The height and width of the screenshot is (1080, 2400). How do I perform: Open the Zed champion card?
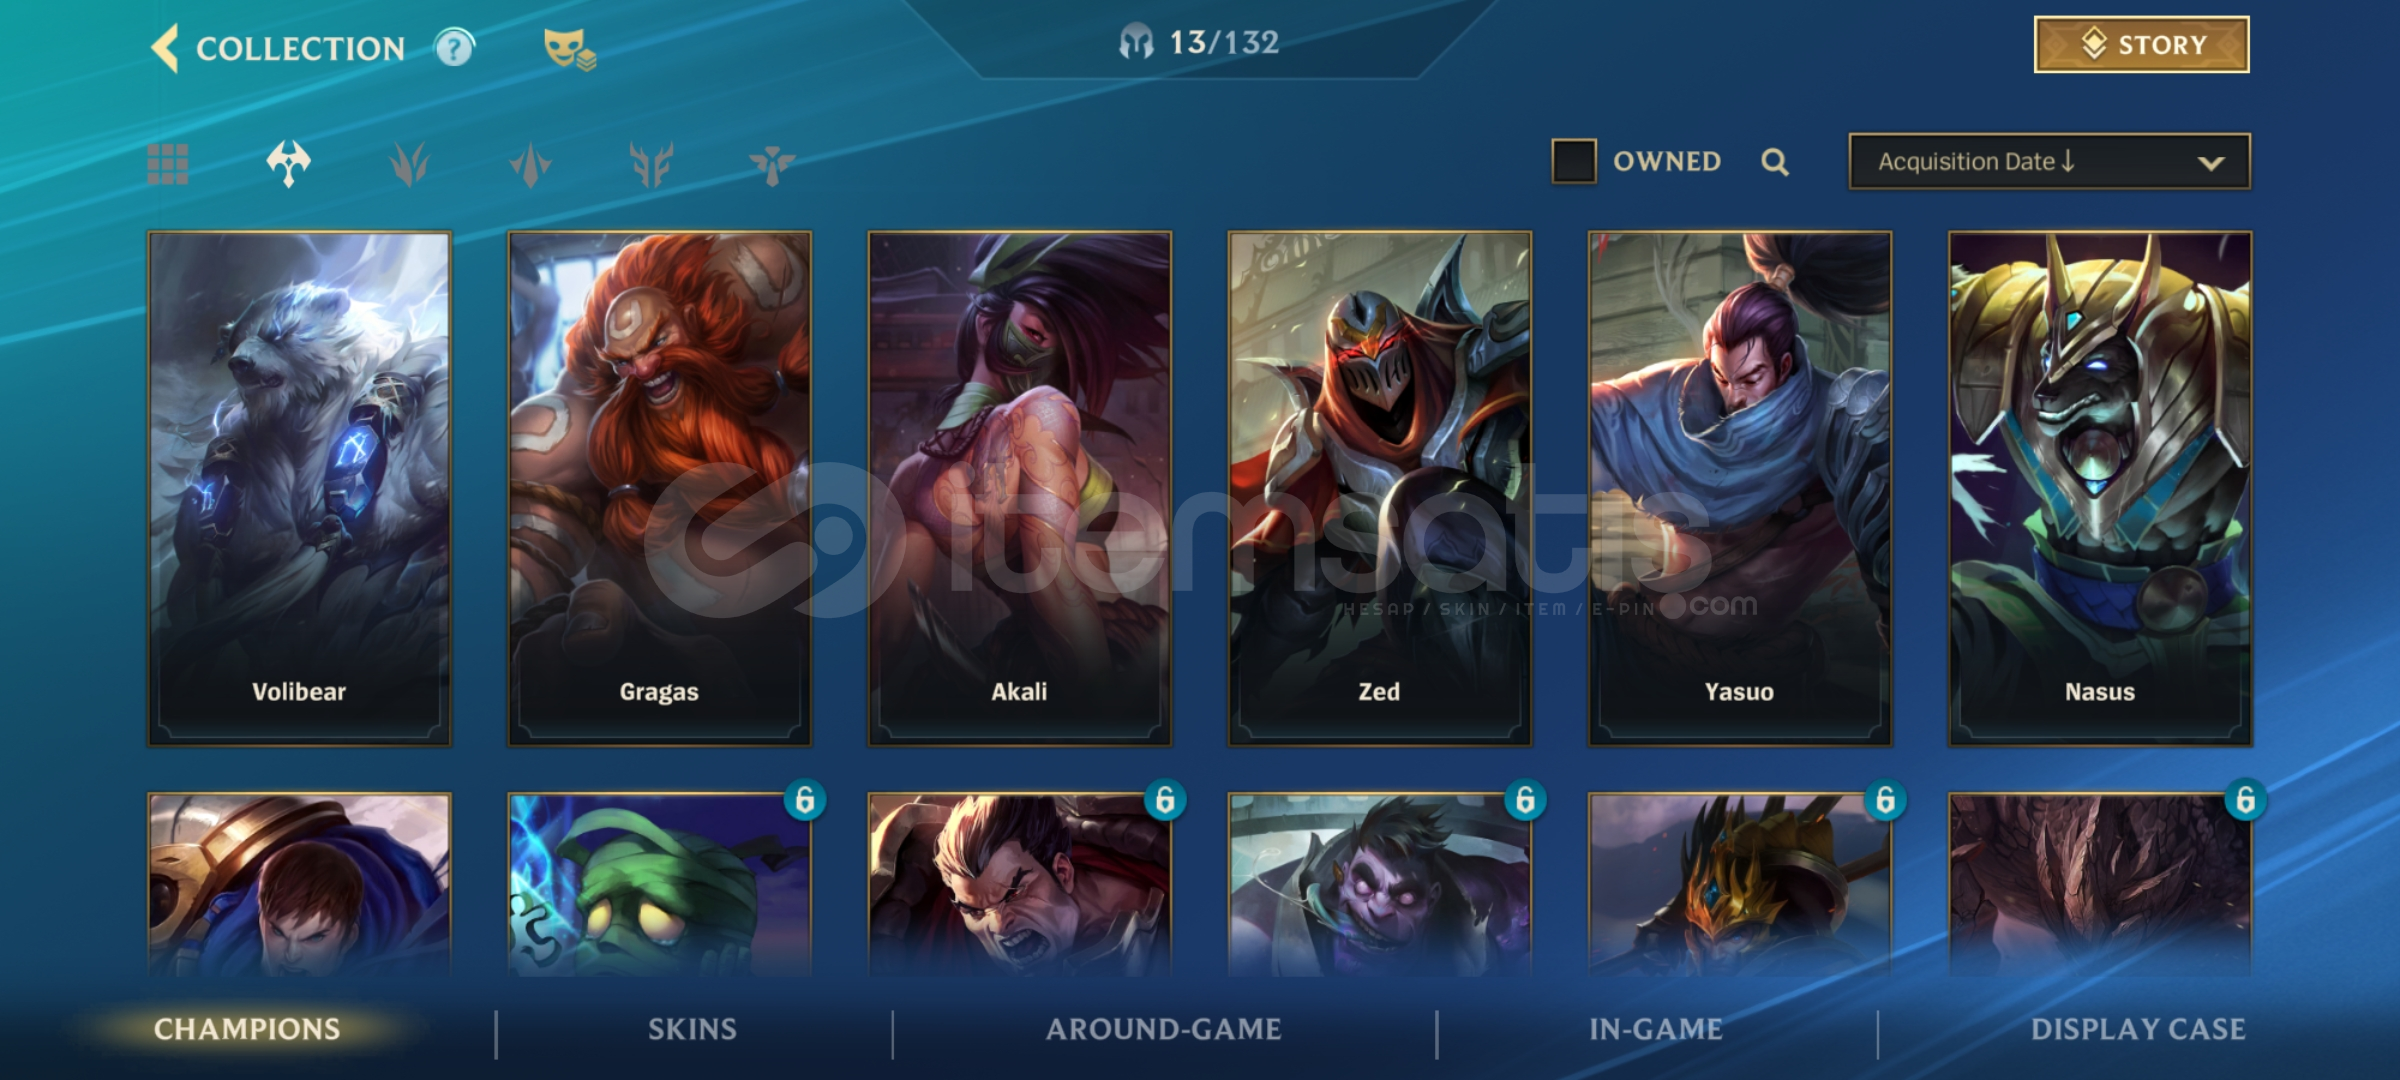(x=1379, y=489)
